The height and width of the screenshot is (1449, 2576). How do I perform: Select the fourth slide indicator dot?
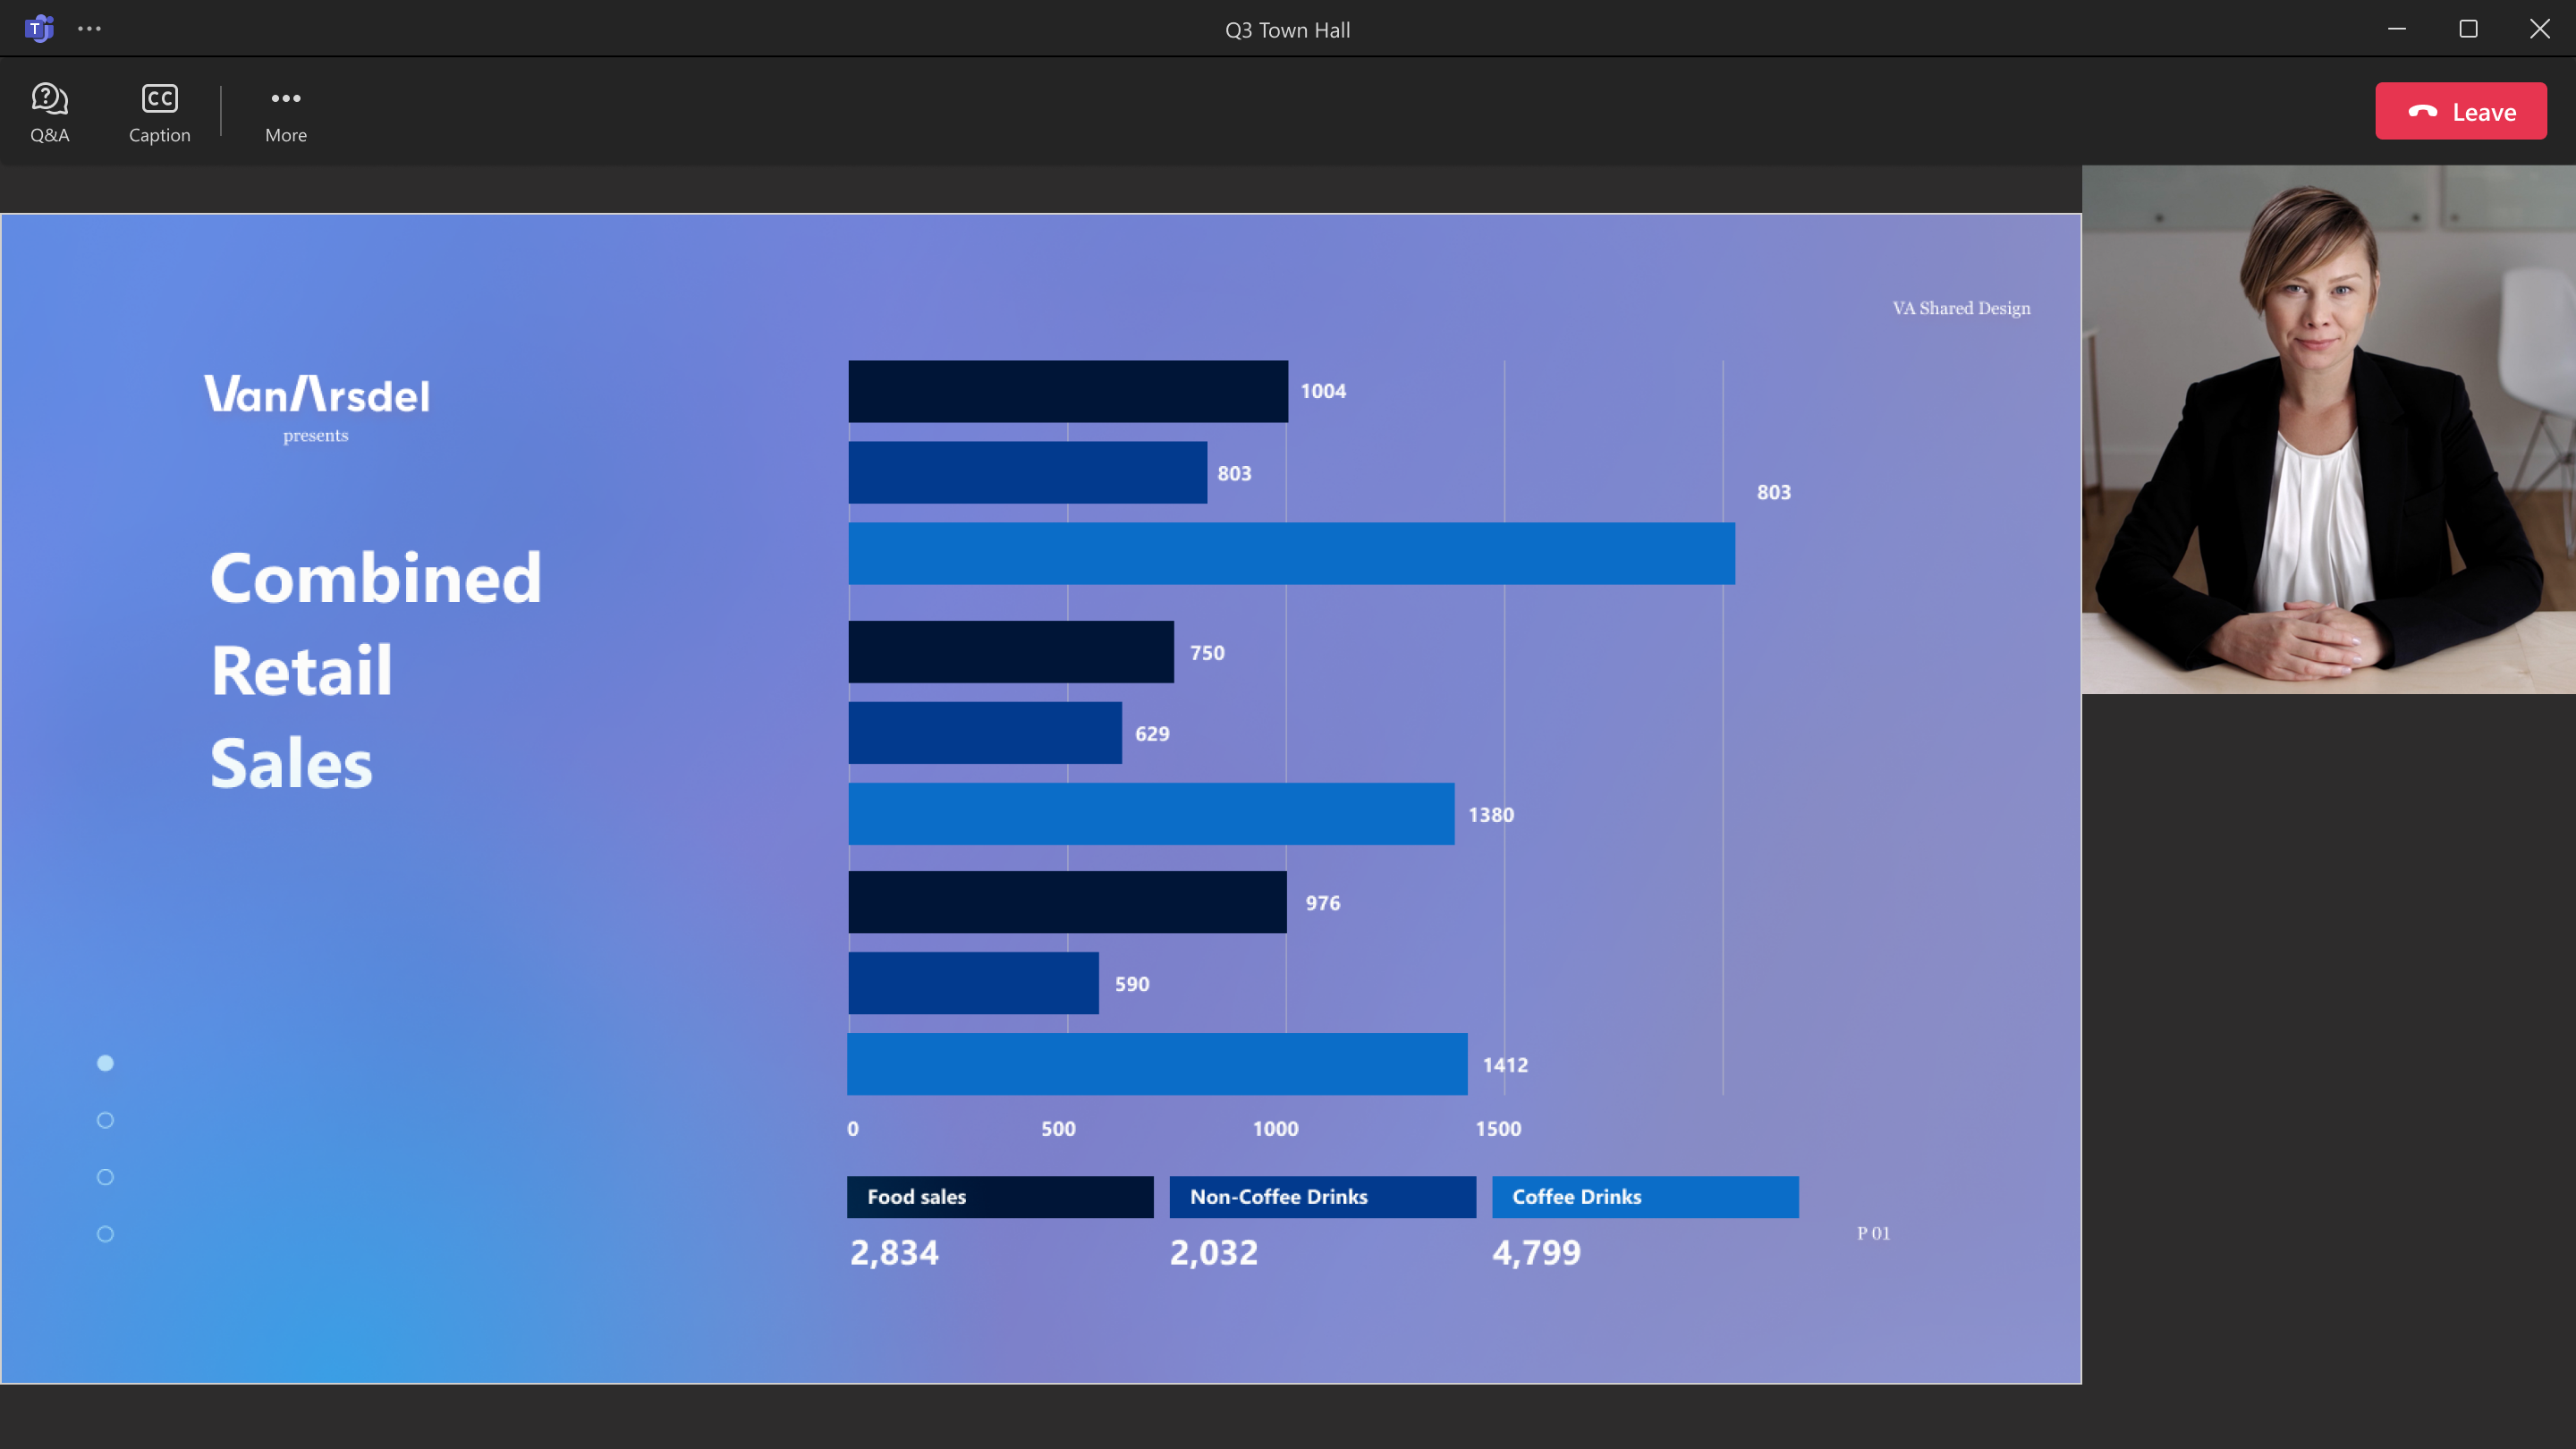[x=105, y=1234]
